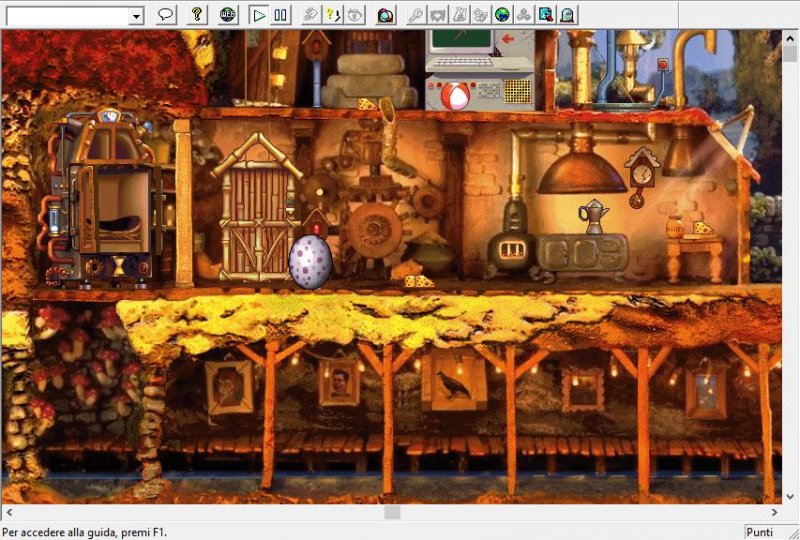The image size is (800, 540).
Task: Expand the creature selection dropdown arrow
Action: [x=136, y=16]
